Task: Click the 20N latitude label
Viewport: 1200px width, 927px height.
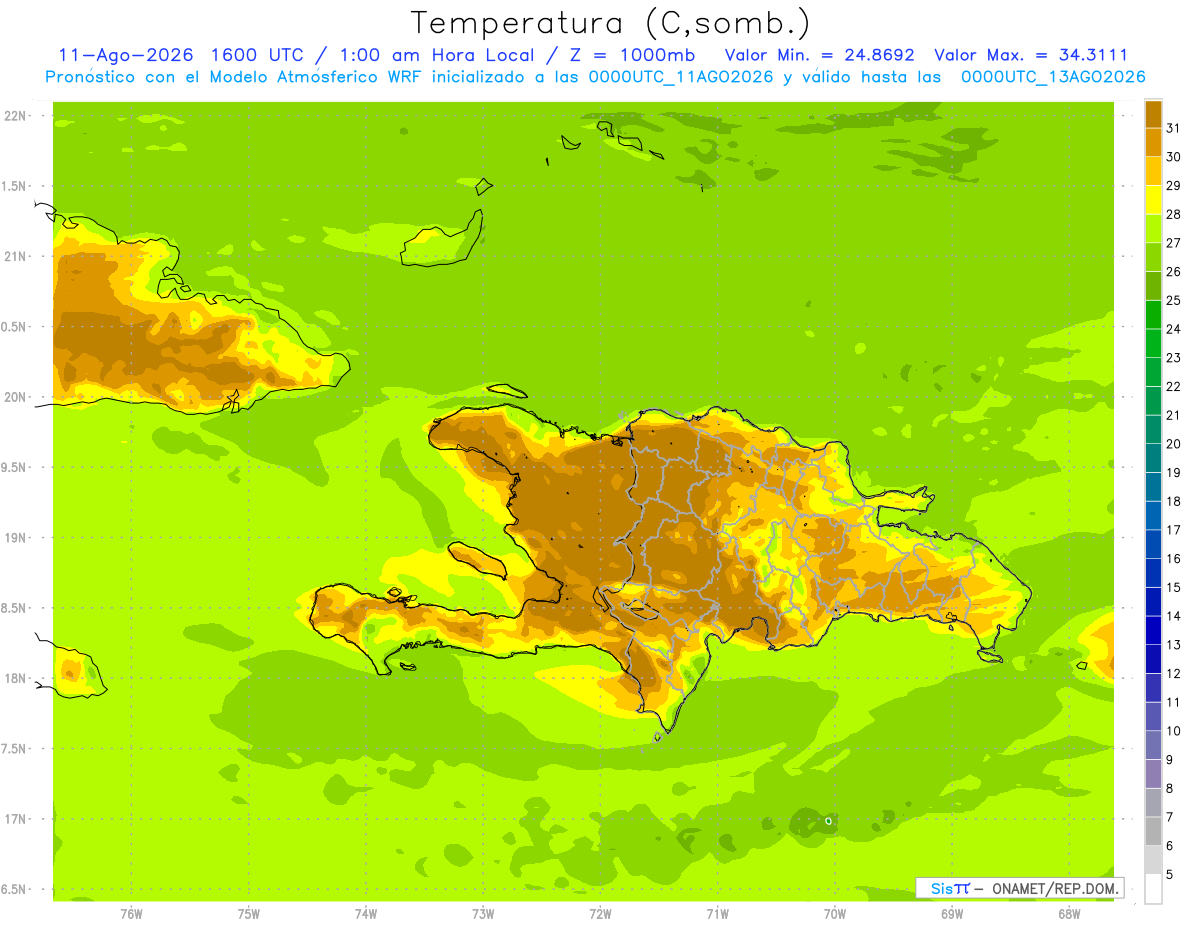Action: coord(15,397)
